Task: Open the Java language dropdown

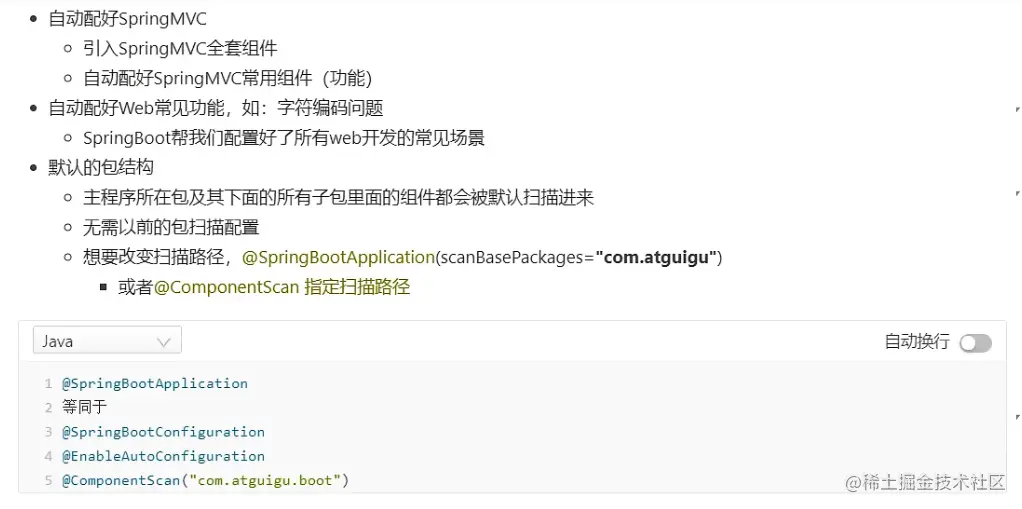Action: tap(106, 341)
